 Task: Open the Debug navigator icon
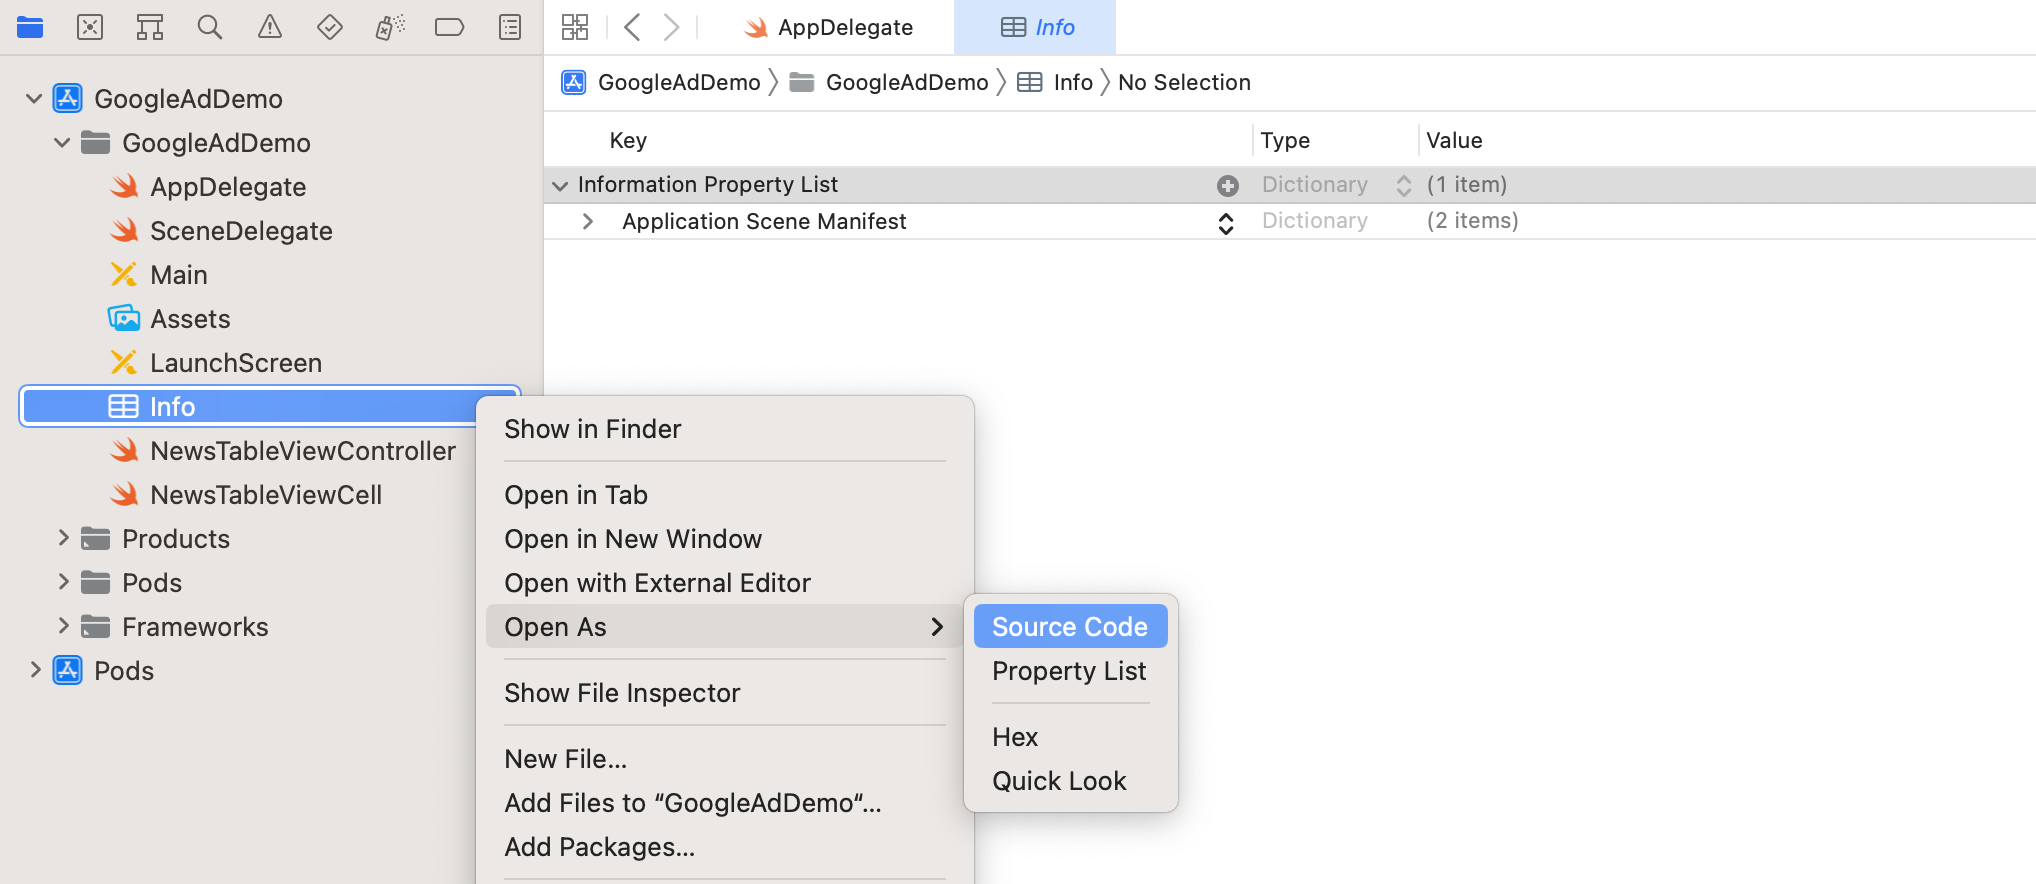pyautogui.click(x=390, y=27)
